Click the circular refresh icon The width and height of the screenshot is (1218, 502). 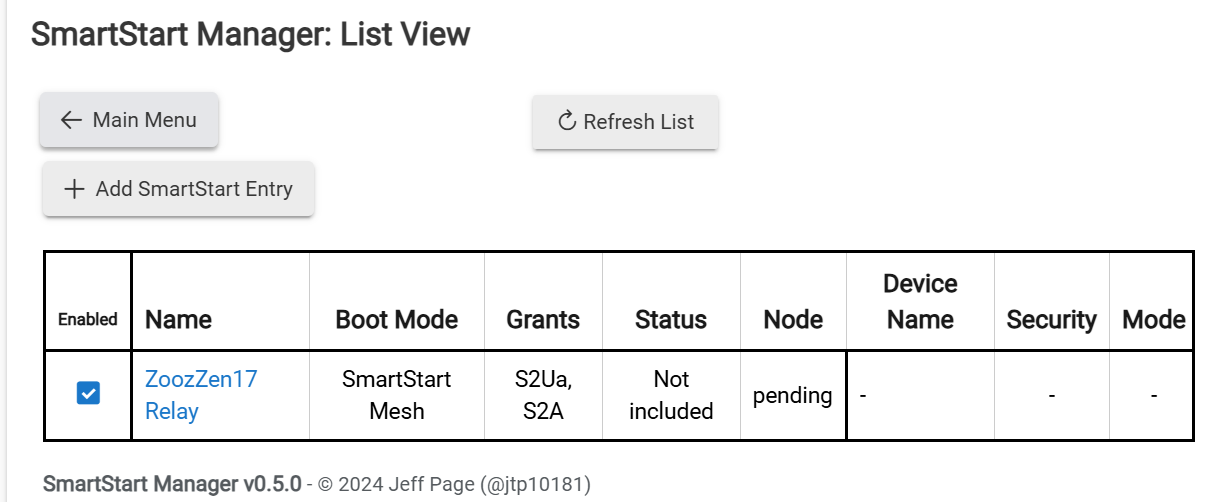click(x=567, y=122)
